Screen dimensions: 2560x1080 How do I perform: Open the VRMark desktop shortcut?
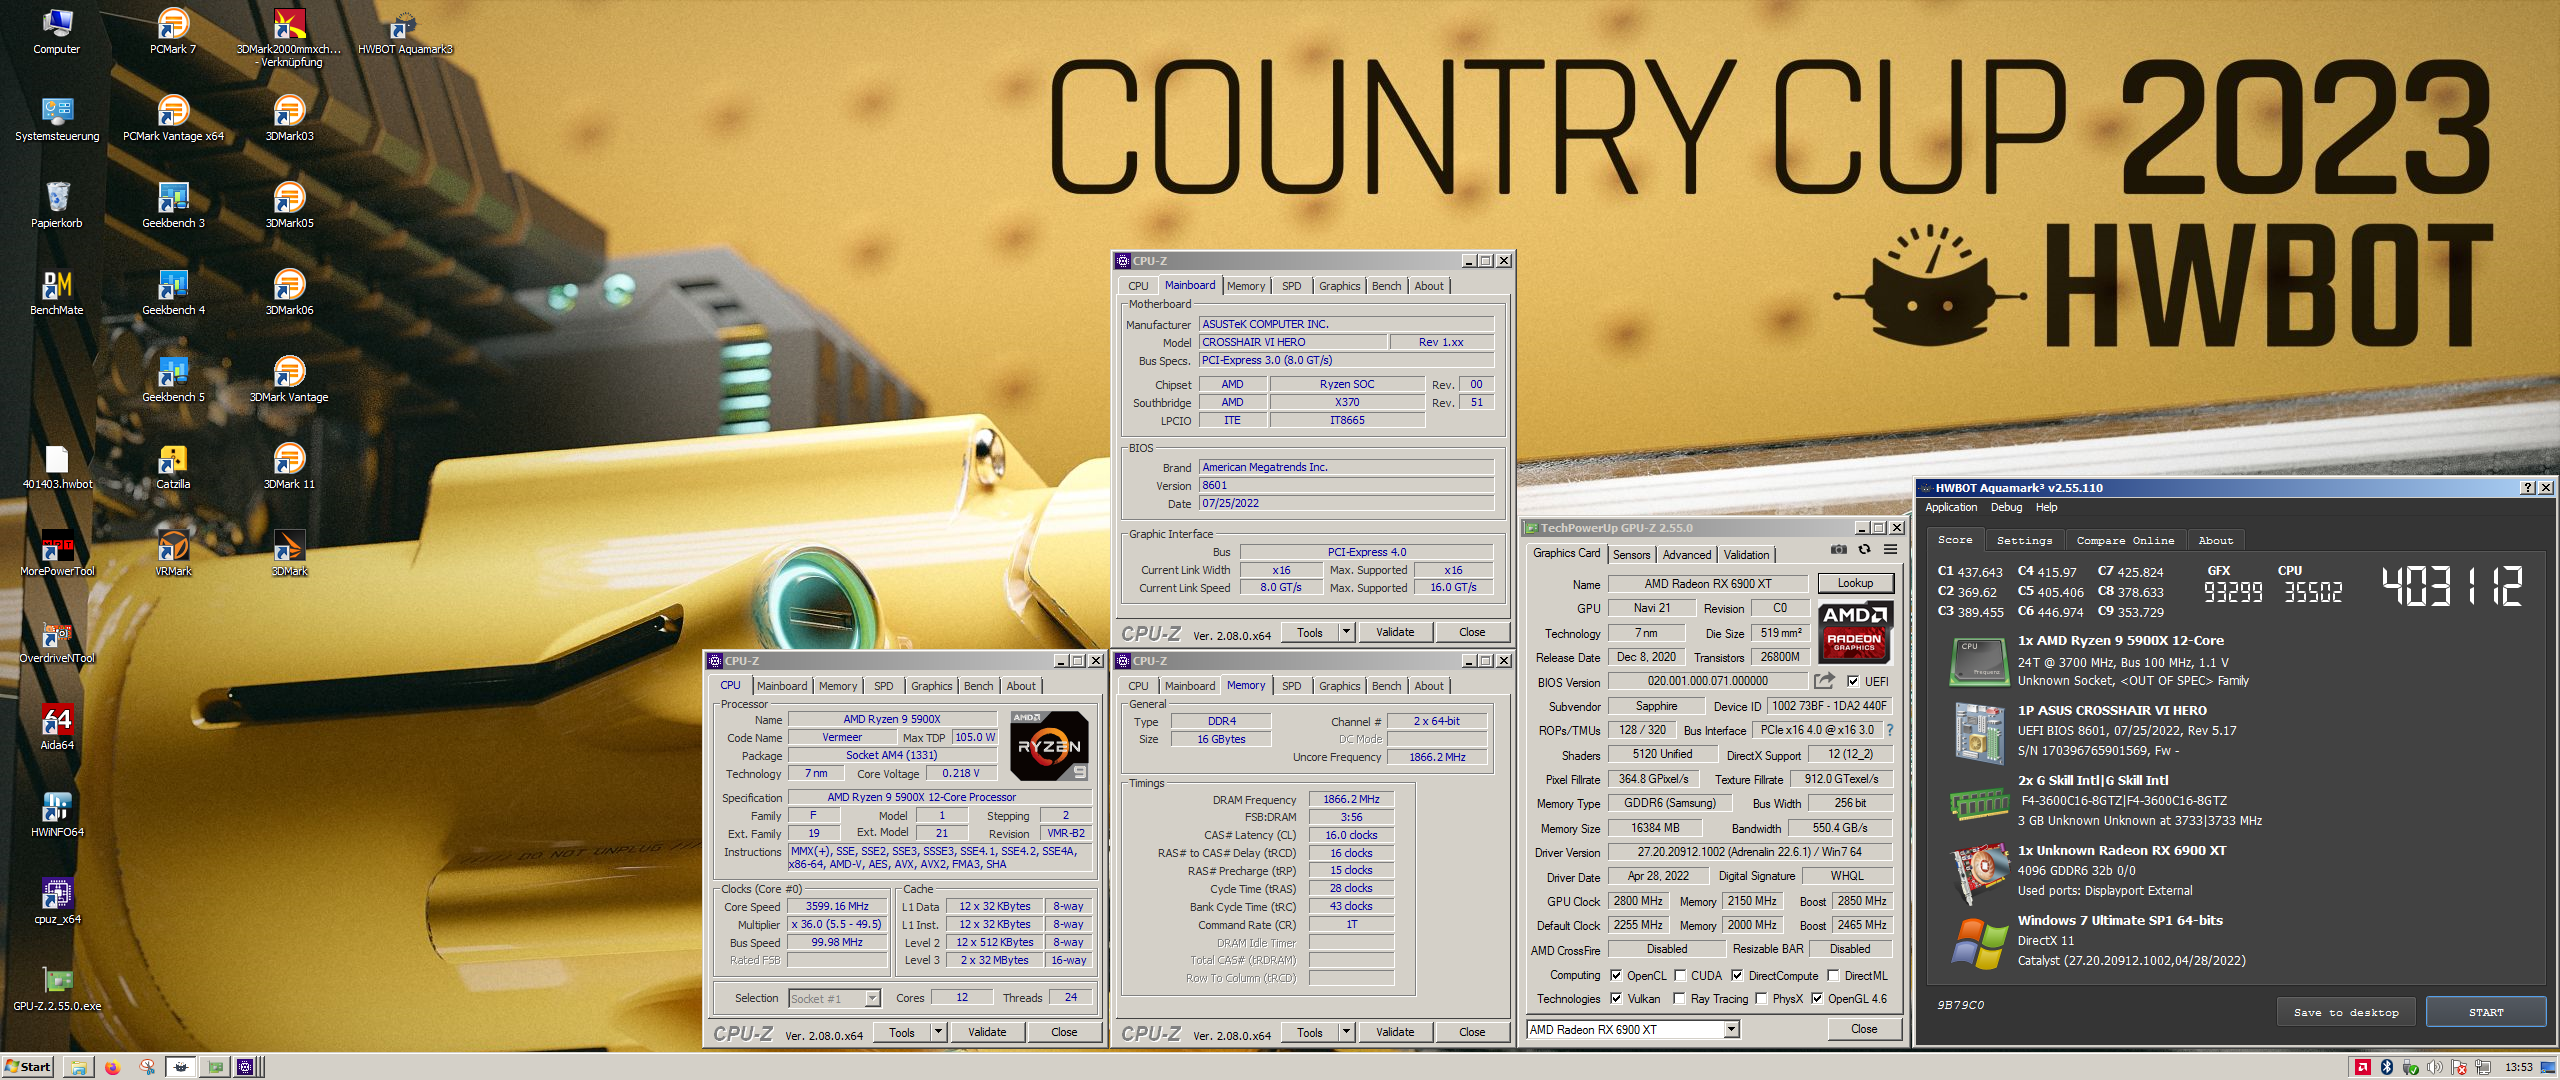[173, 553]
